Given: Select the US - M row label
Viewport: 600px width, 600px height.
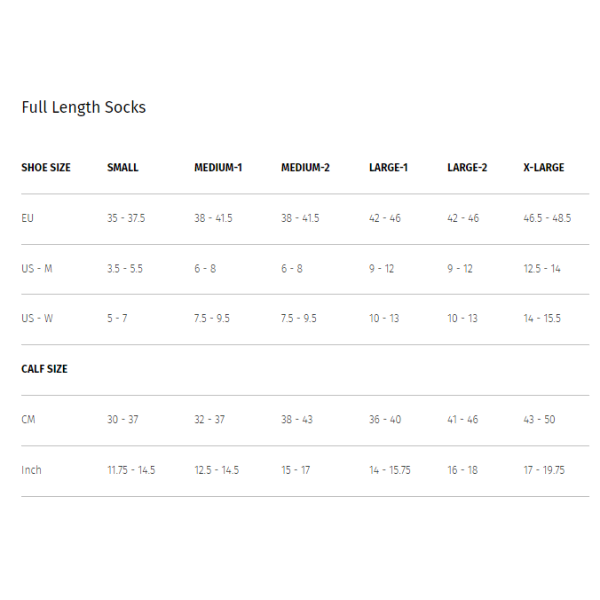Looking at the screenshot, I should pyautogui.click(x=37, y=269).
